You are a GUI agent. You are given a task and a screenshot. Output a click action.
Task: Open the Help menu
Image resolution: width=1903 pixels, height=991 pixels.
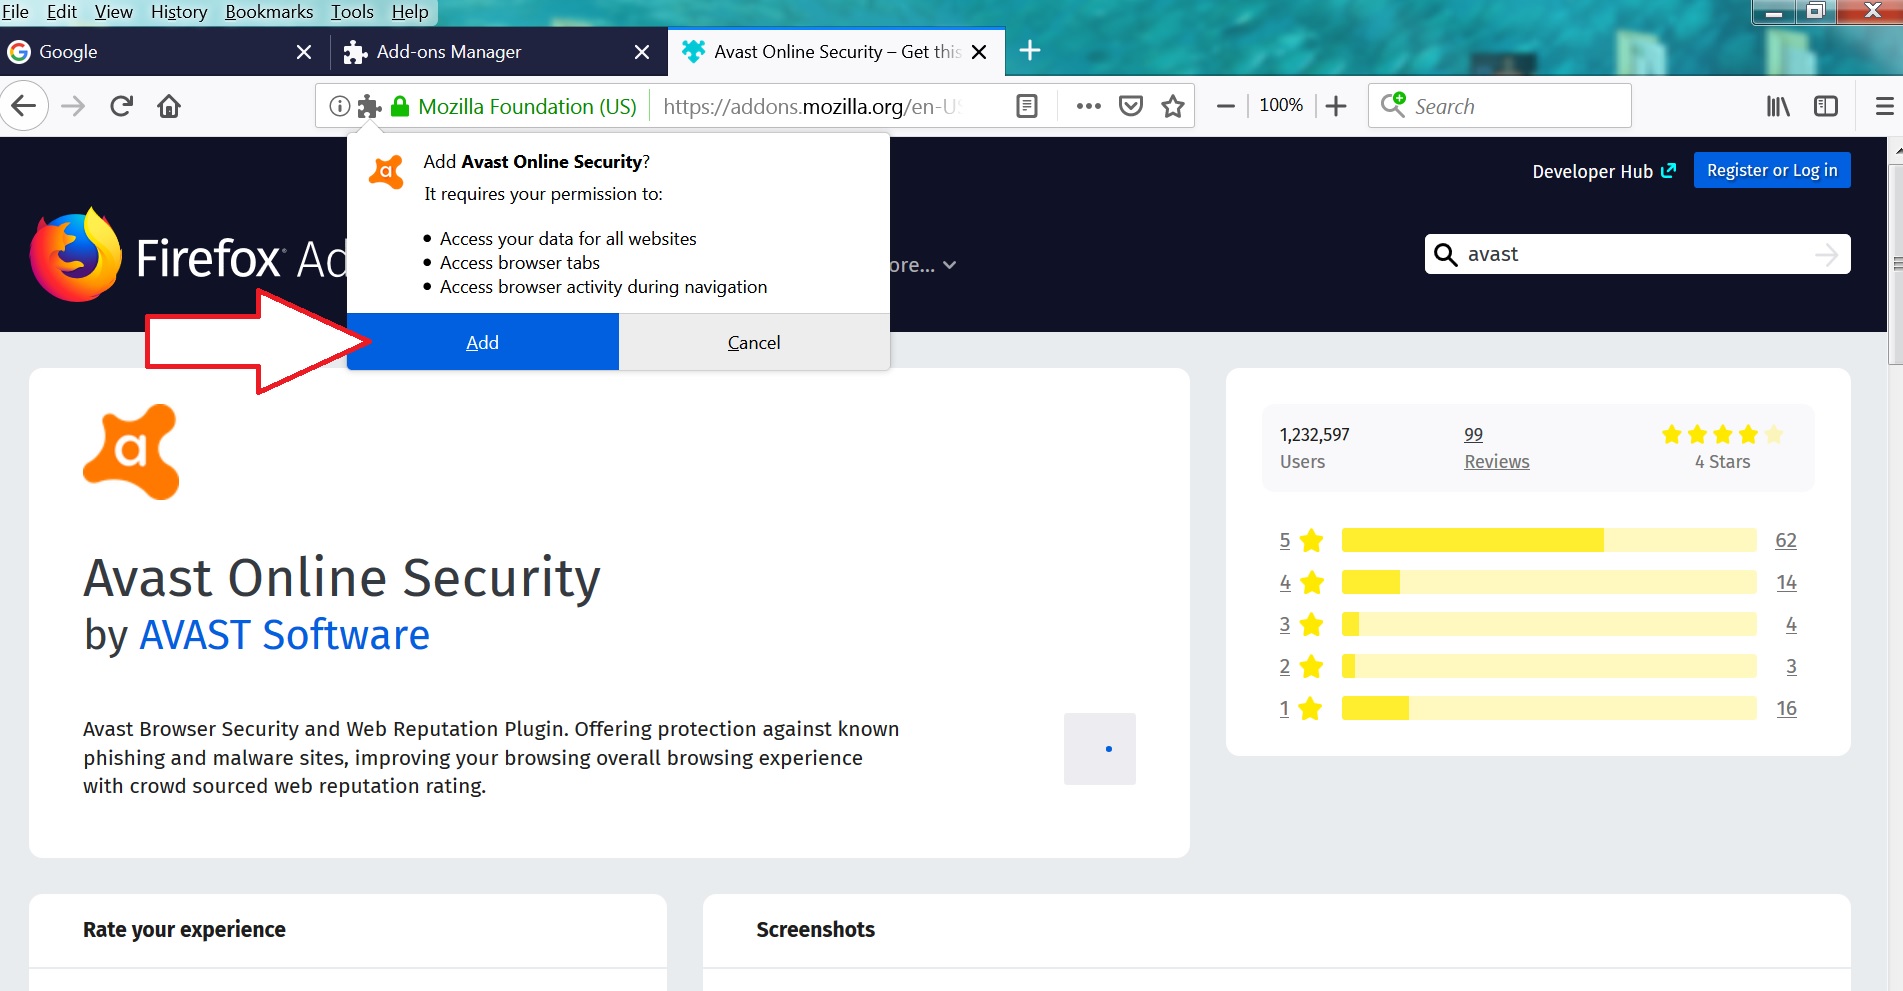(x=410, y=12)
